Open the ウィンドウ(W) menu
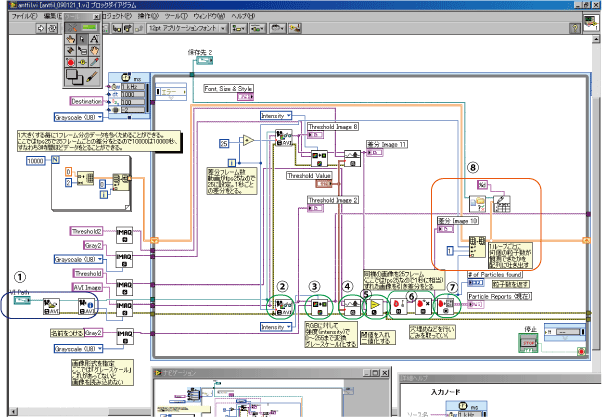 point(209,16)
